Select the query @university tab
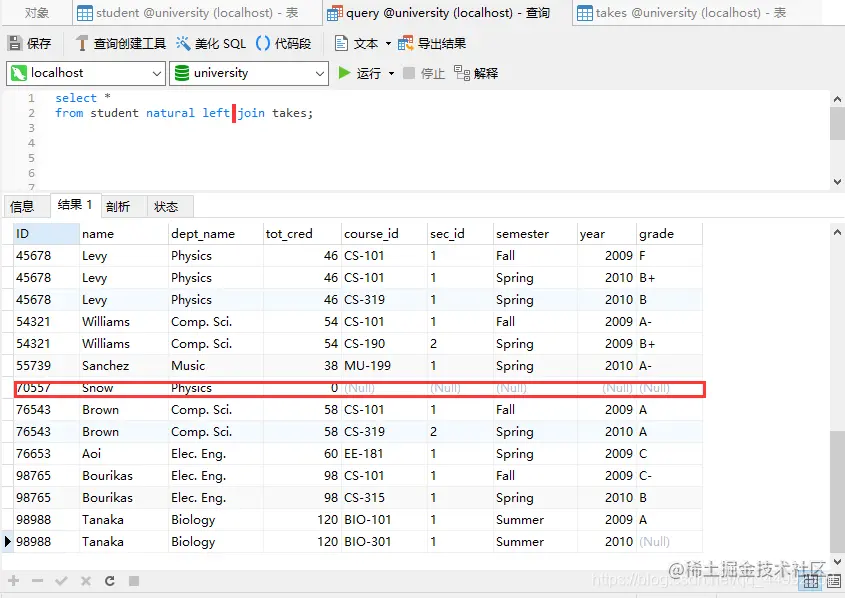Screen dimensions: 845x598 tap(447, 13)
